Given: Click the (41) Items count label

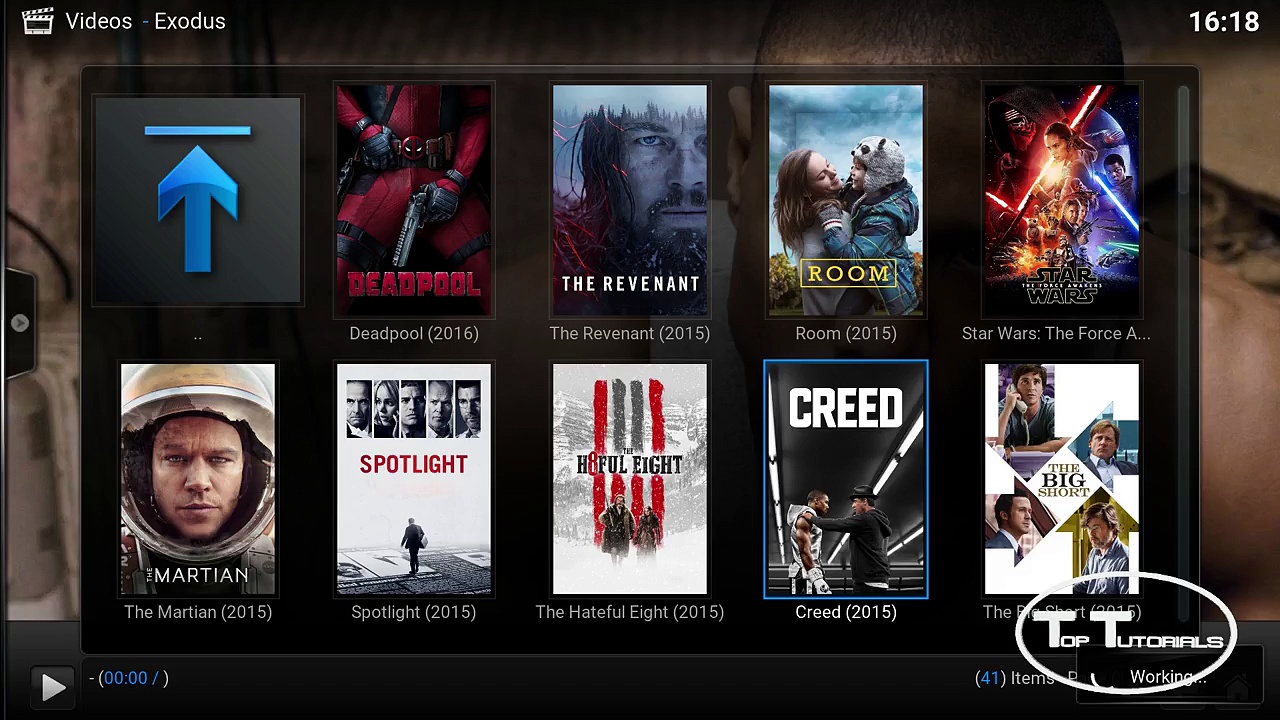Looking at the screenshot, I should point(1014,678).
